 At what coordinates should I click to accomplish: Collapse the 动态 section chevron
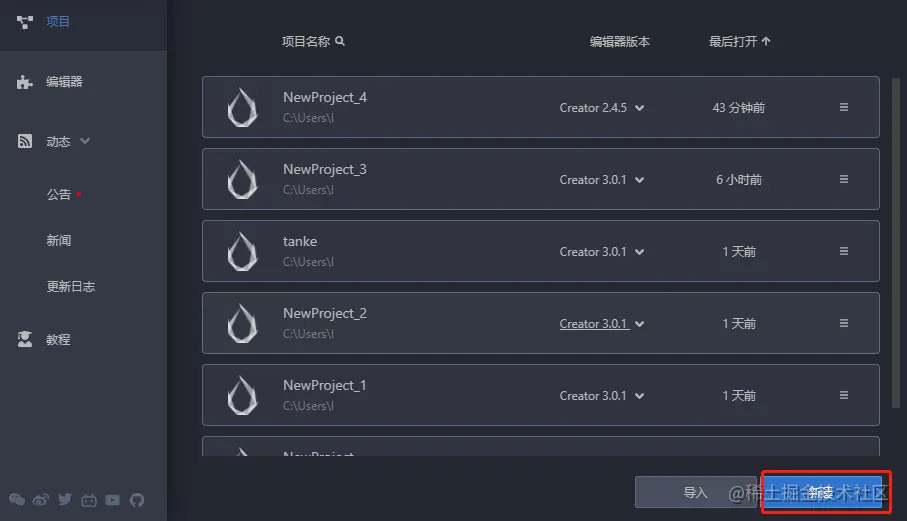pos(85,141)
